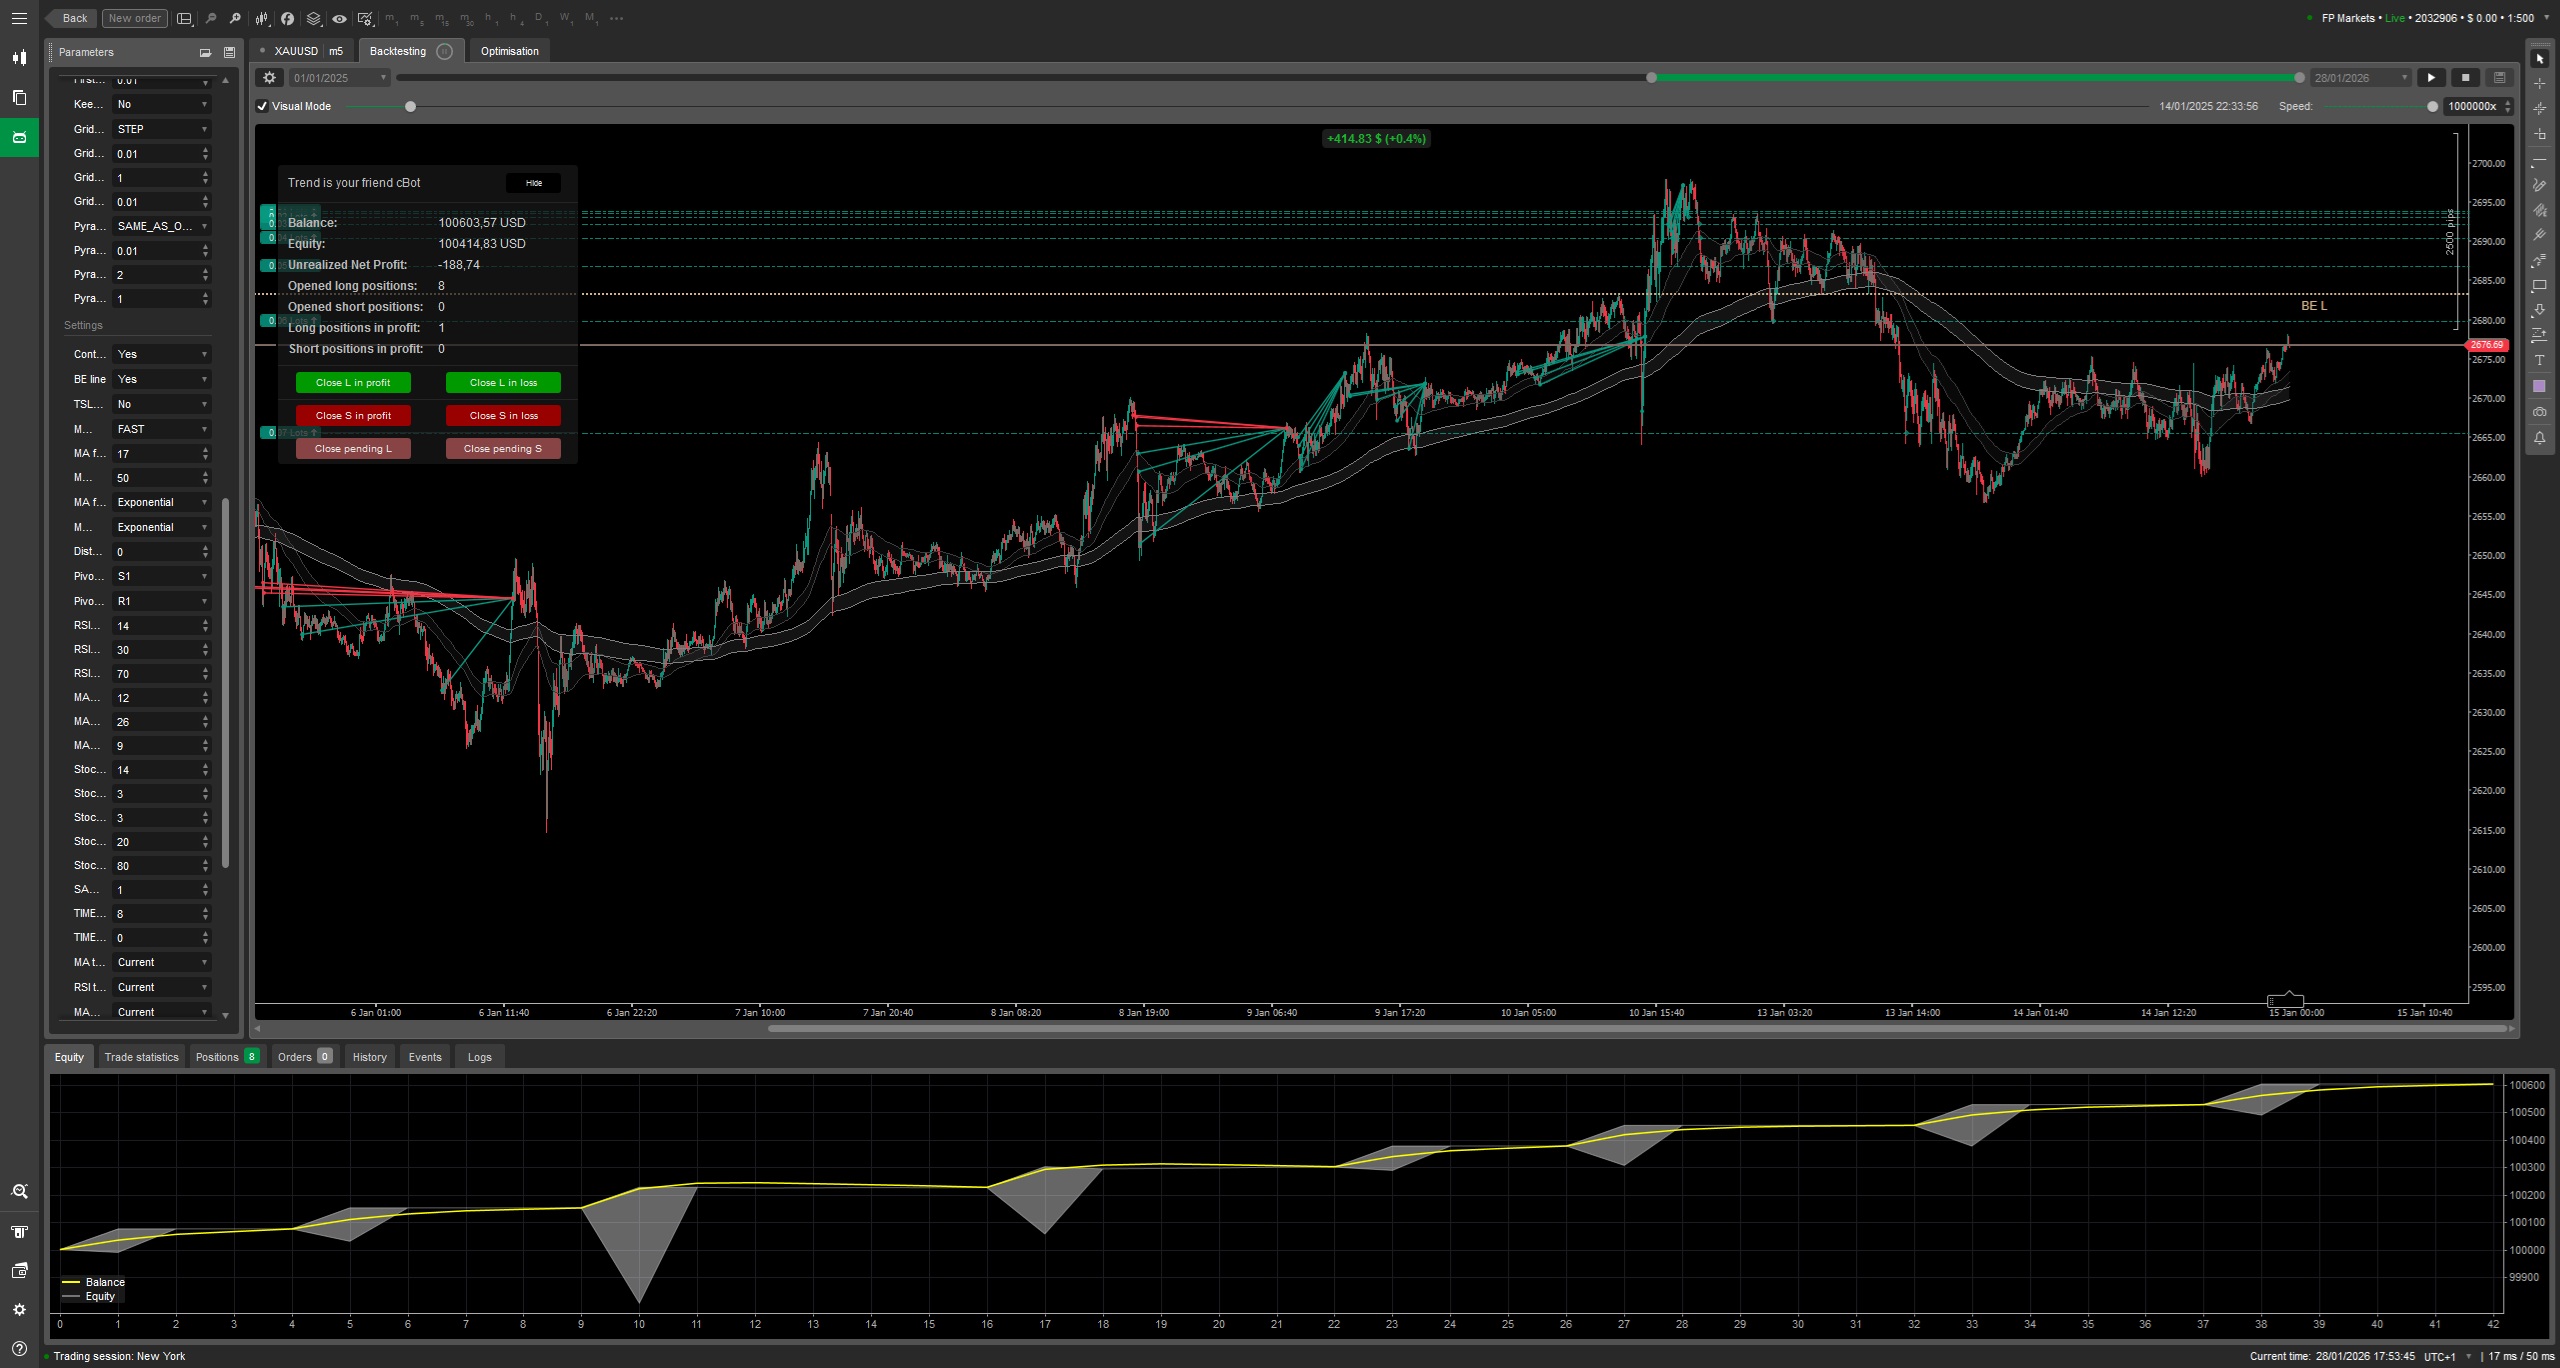Switch to the Optimisation tab
The height and width of the screenshot is (1368, 2560).
click(510, 51)
